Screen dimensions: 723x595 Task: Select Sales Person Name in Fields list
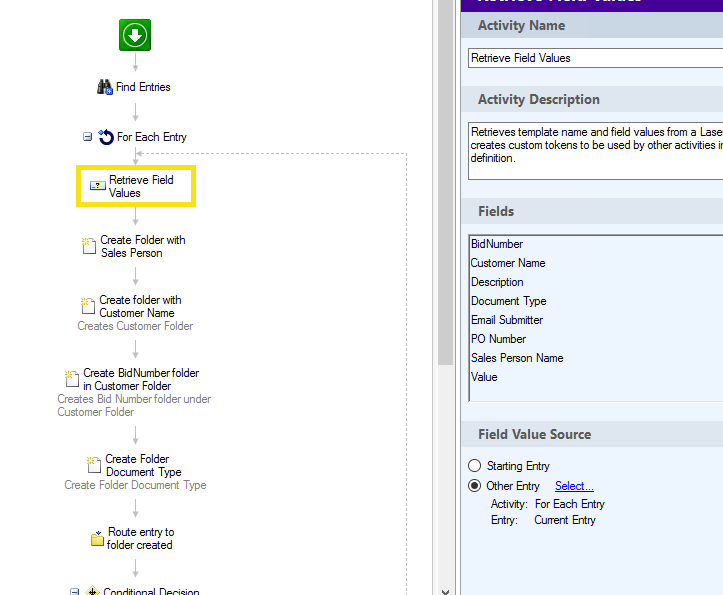(x=517, y=358)
